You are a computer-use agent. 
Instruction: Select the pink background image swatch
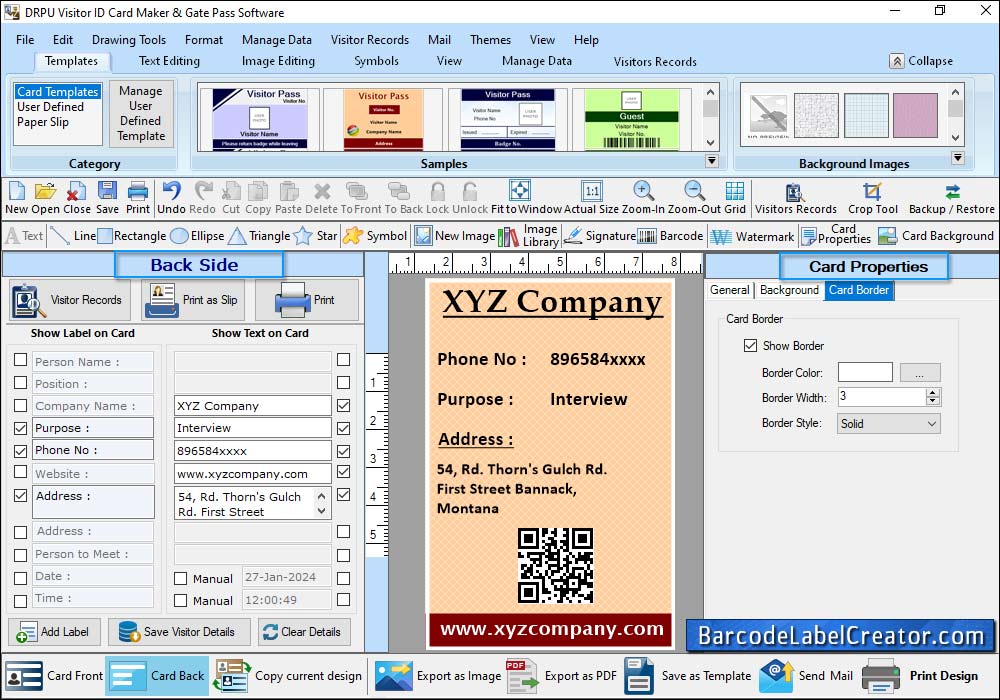click(915, 115)
